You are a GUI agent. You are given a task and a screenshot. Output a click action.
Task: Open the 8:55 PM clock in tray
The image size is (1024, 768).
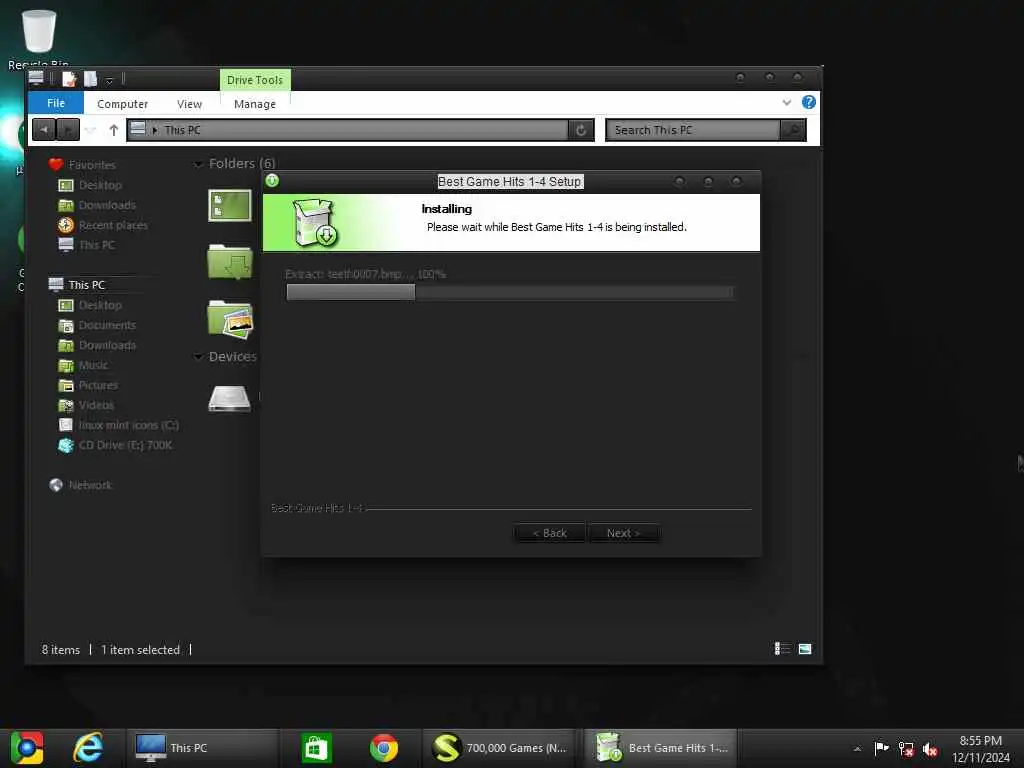coord(980,748)
